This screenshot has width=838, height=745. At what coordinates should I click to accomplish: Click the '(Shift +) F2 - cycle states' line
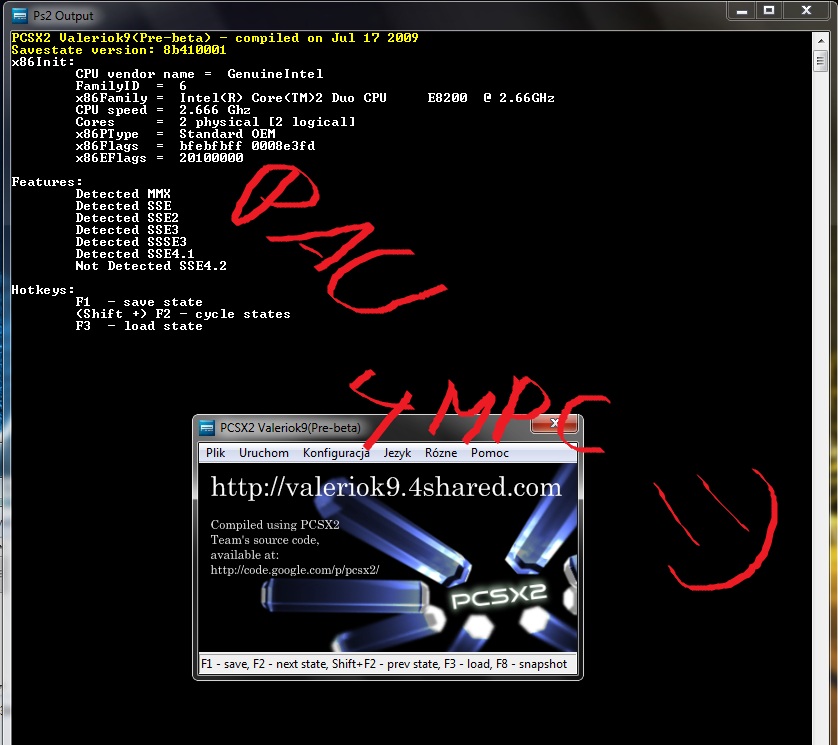point(183,314)
